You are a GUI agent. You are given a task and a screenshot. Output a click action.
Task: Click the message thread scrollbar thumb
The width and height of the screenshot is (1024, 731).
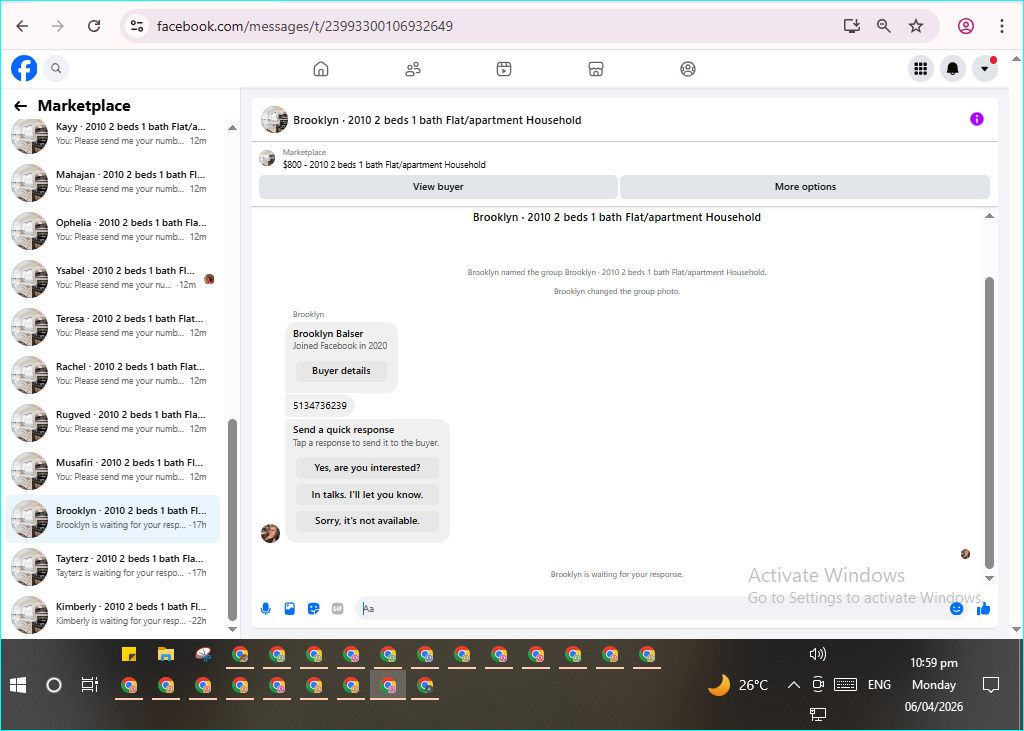pos(989,423)
